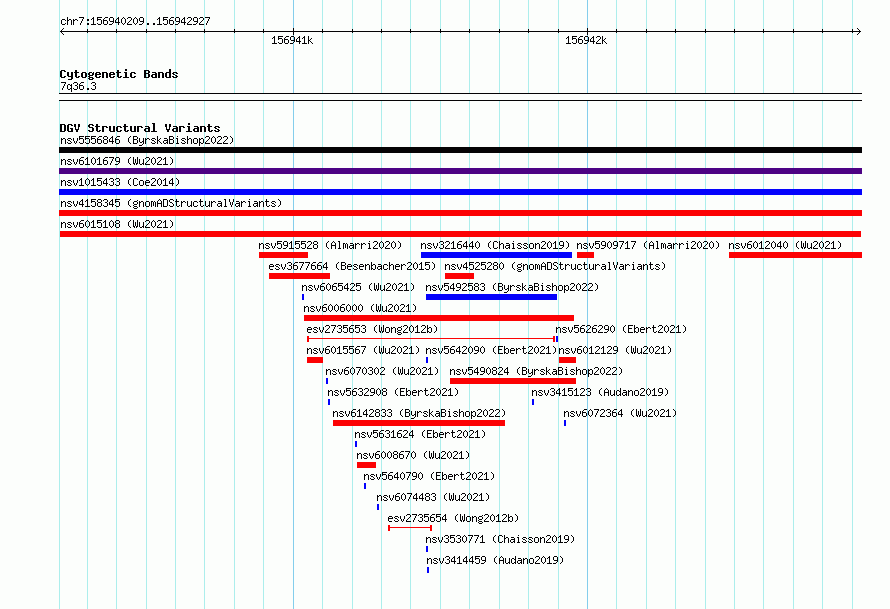Click the Cytogenetic Bands track title
Viewport: 890px width, 609px height.
point(119,74)
